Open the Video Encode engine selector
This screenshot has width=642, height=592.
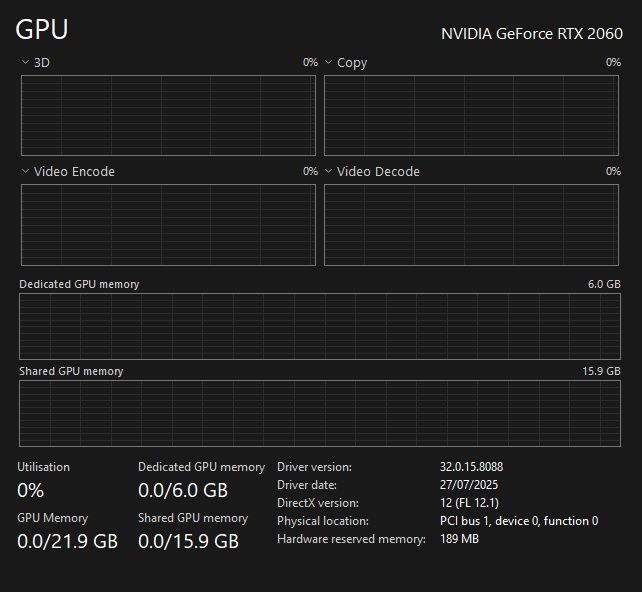point(26,171)
